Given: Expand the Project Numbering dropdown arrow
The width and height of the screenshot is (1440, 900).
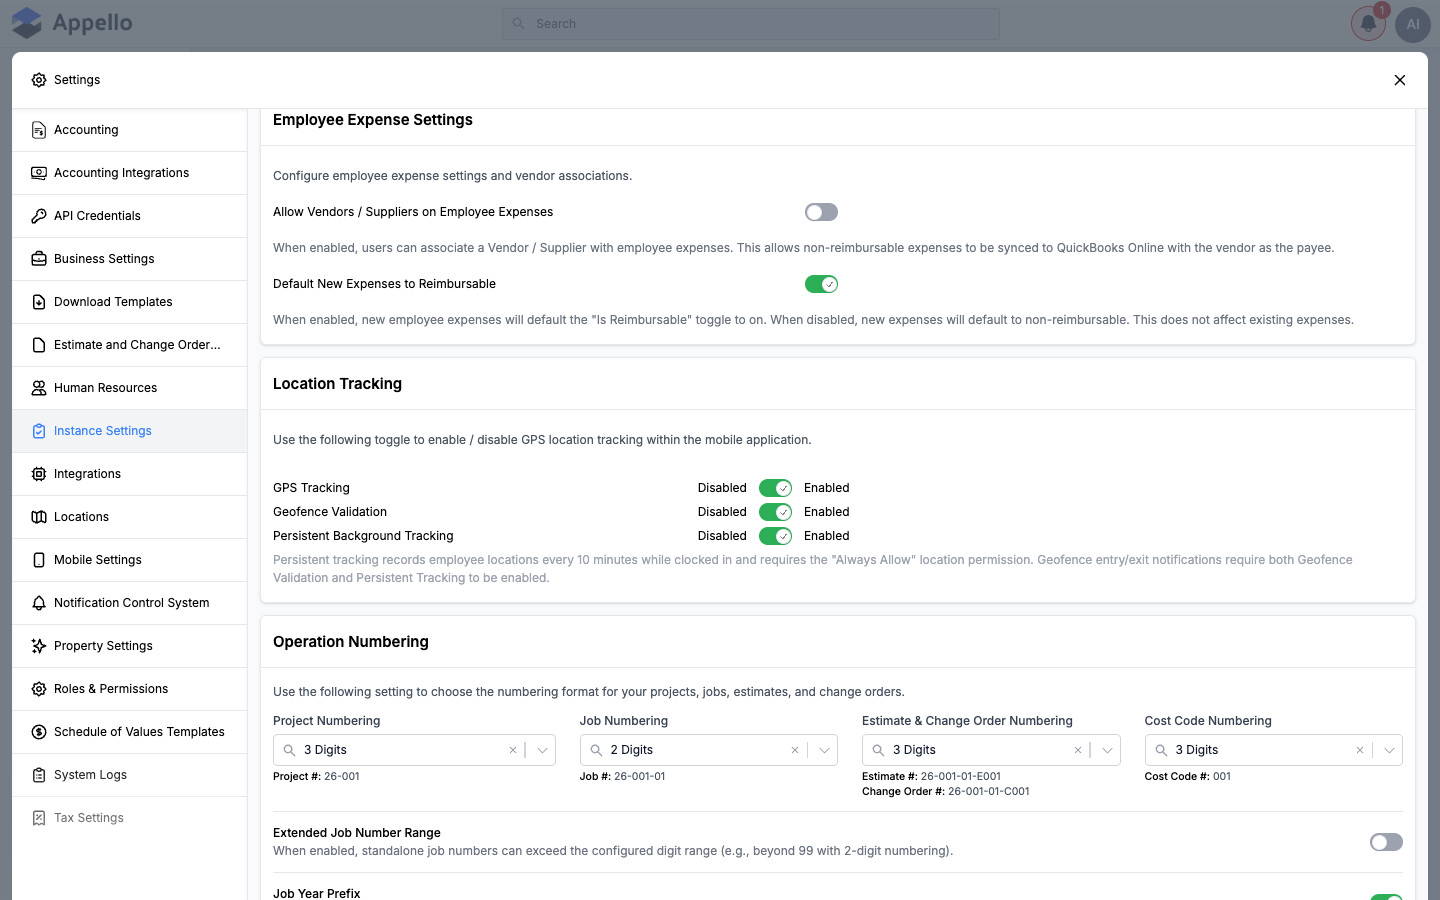Looking at the screenshot, I should 542,750.
